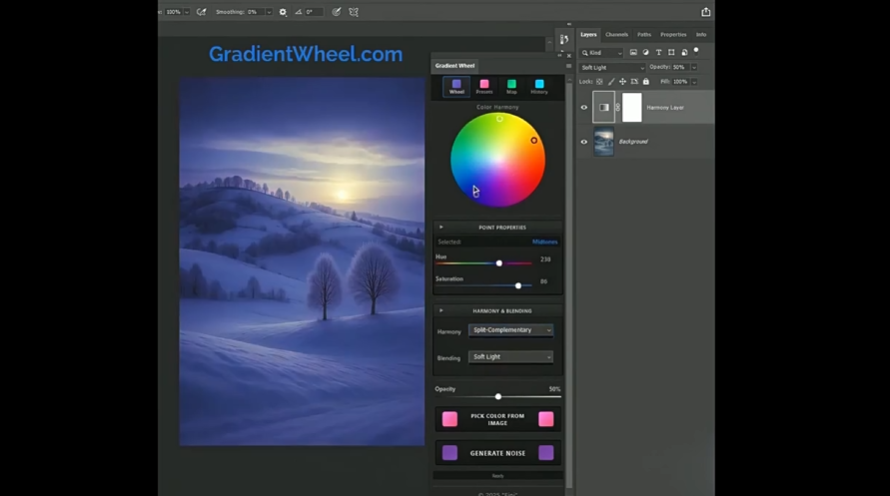Toggle visibility of the Background layer
890x496 pixels.
click(584, 142)
